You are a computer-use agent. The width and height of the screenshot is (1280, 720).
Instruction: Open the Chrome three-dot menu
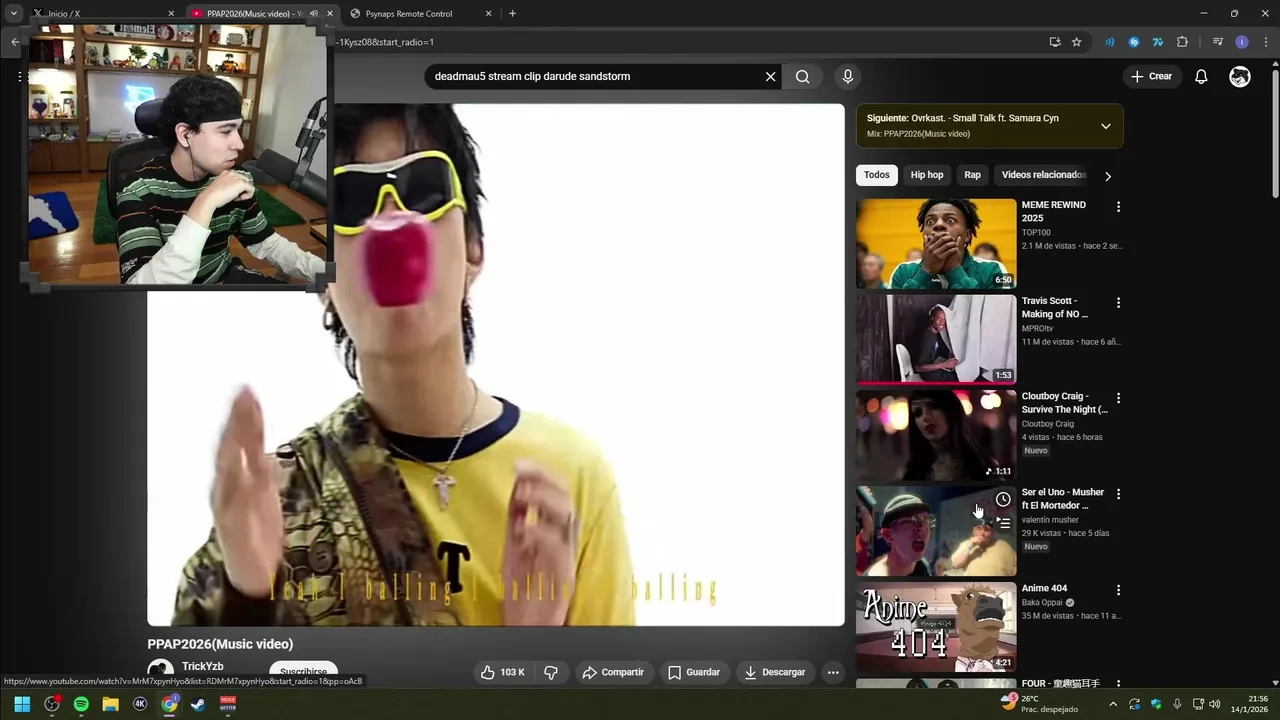tap(1266, 42)
